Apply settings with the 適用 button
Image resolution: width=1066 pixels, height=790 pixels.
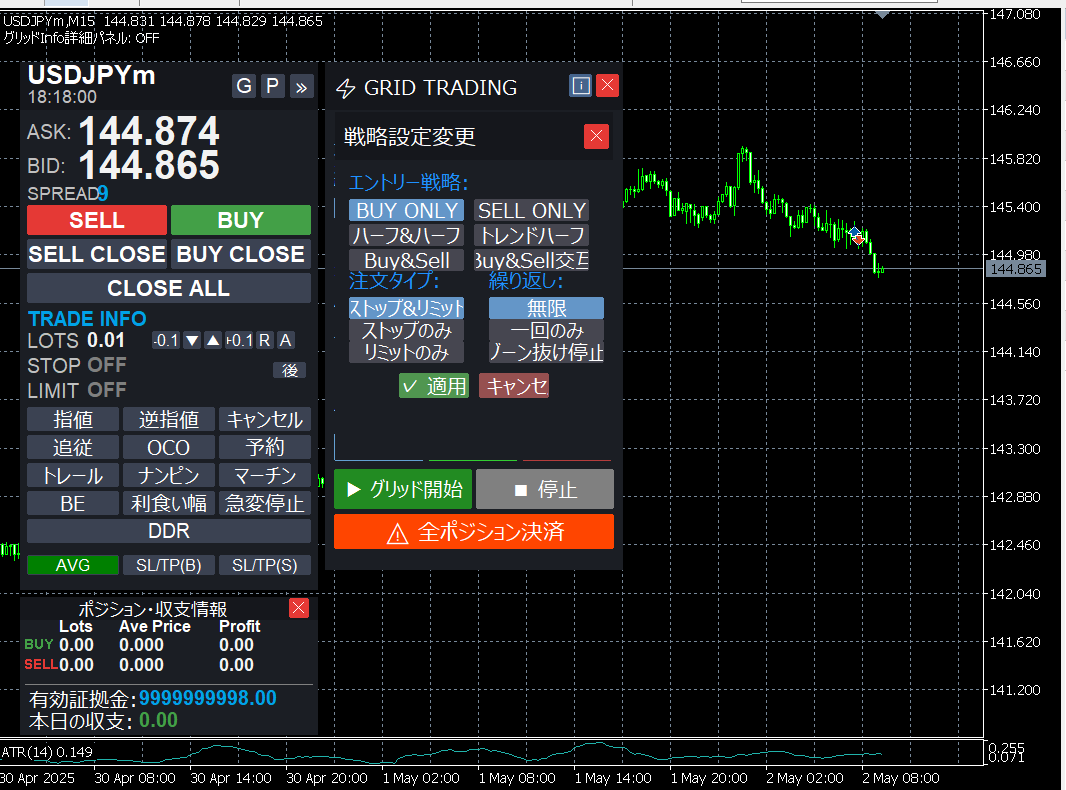coord(434,386)
